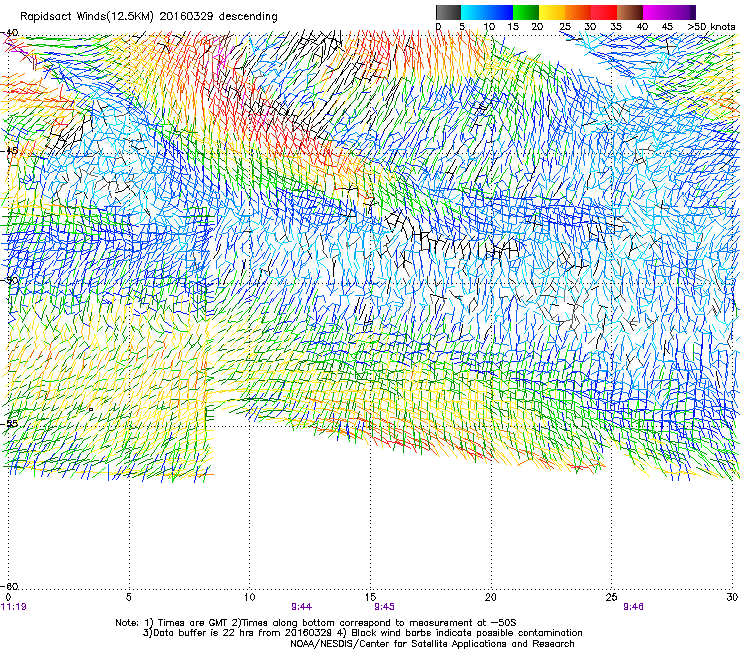Click the gray 0-5 knots color segment

(x=448, y=12)
